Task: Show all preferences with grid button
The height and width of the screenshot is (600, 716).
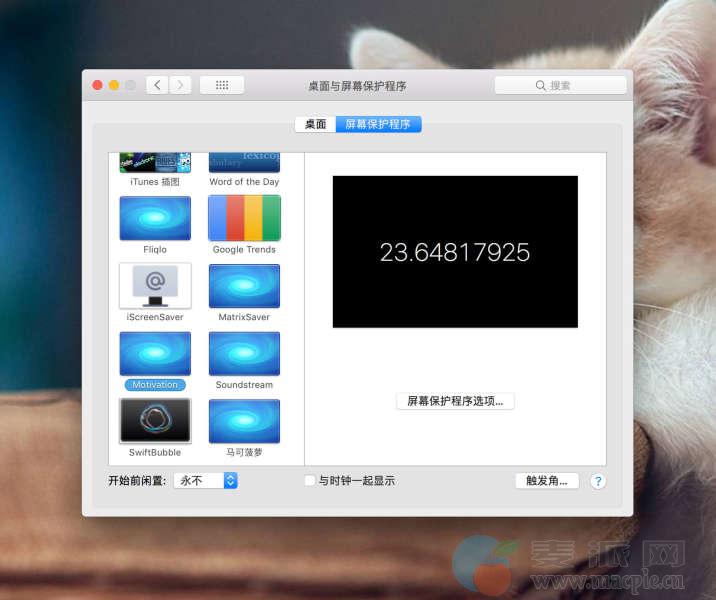Action: tap(222, 86)
